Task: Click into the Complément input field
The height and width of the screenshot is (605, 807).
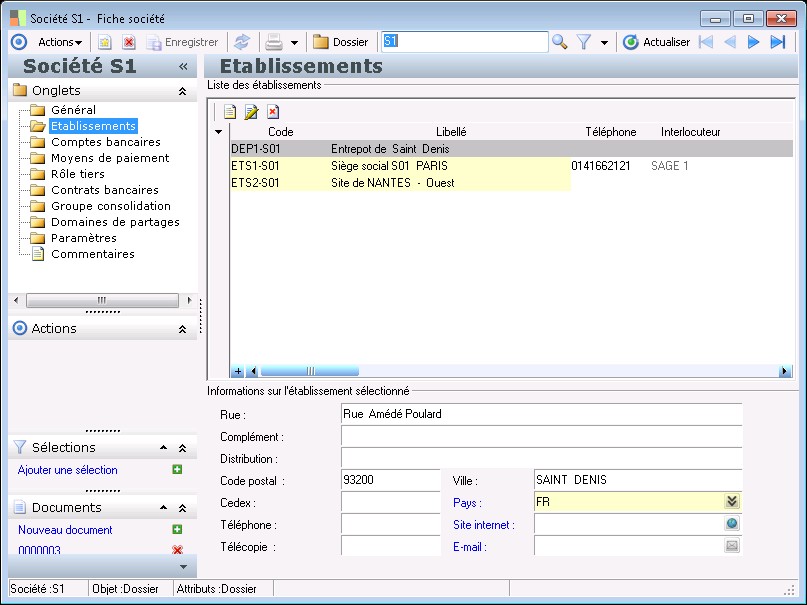Action: [x=541, y=437]
